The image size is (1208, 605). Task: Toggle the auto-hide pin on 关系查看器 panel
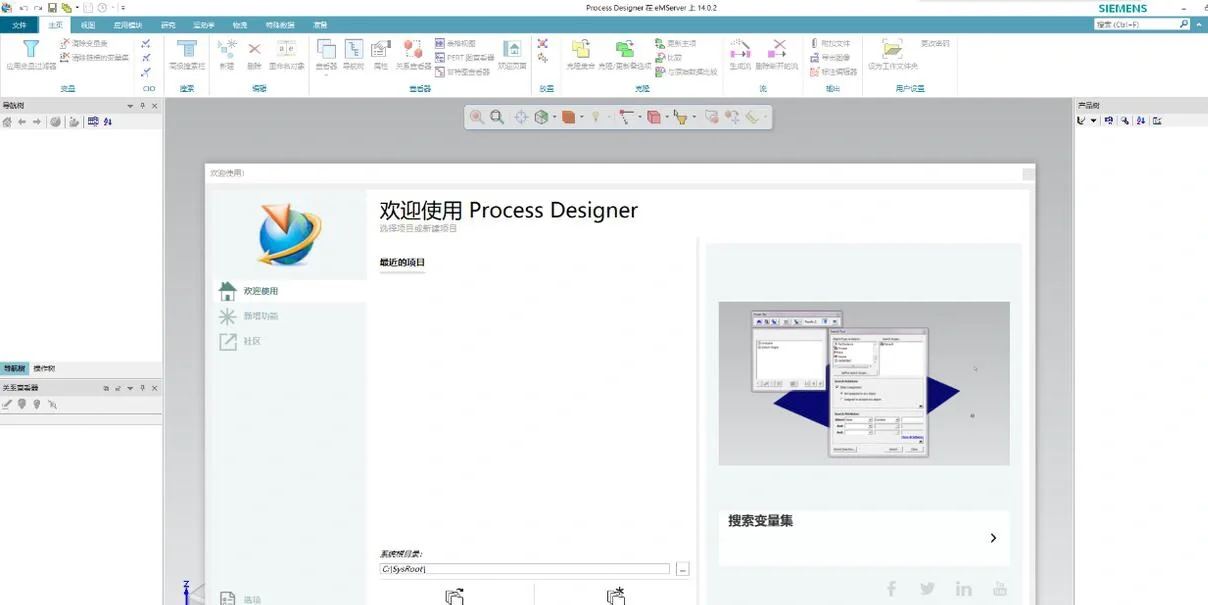pyautogui.click(x=143, y=388)
